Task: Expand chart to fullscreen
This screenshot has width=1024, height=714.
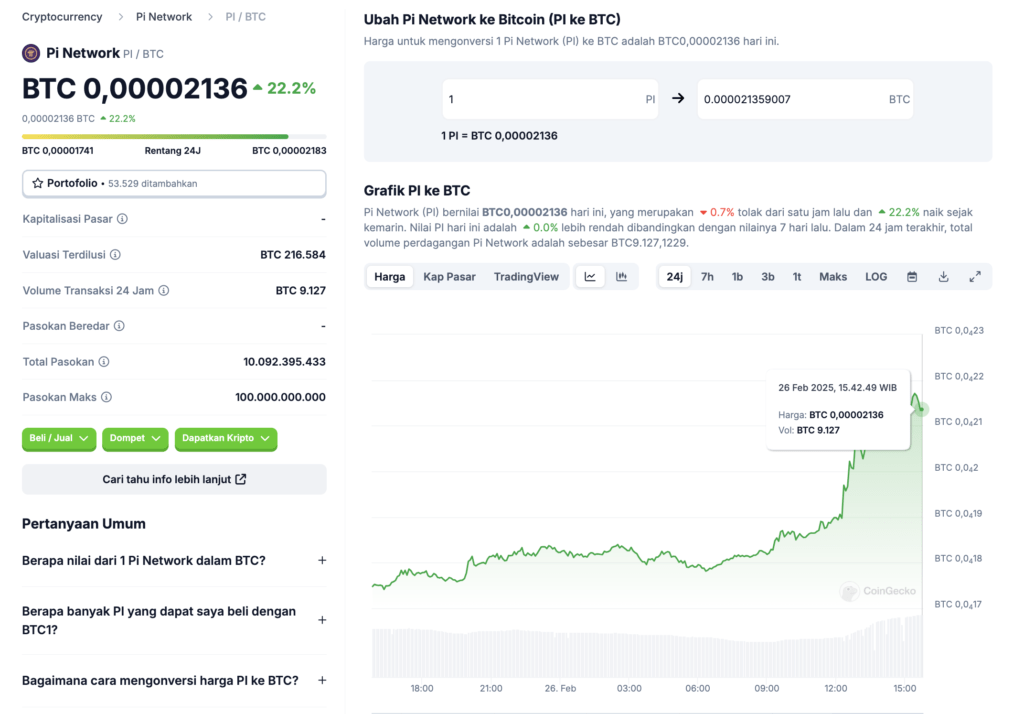Action: tap(974, 277)
